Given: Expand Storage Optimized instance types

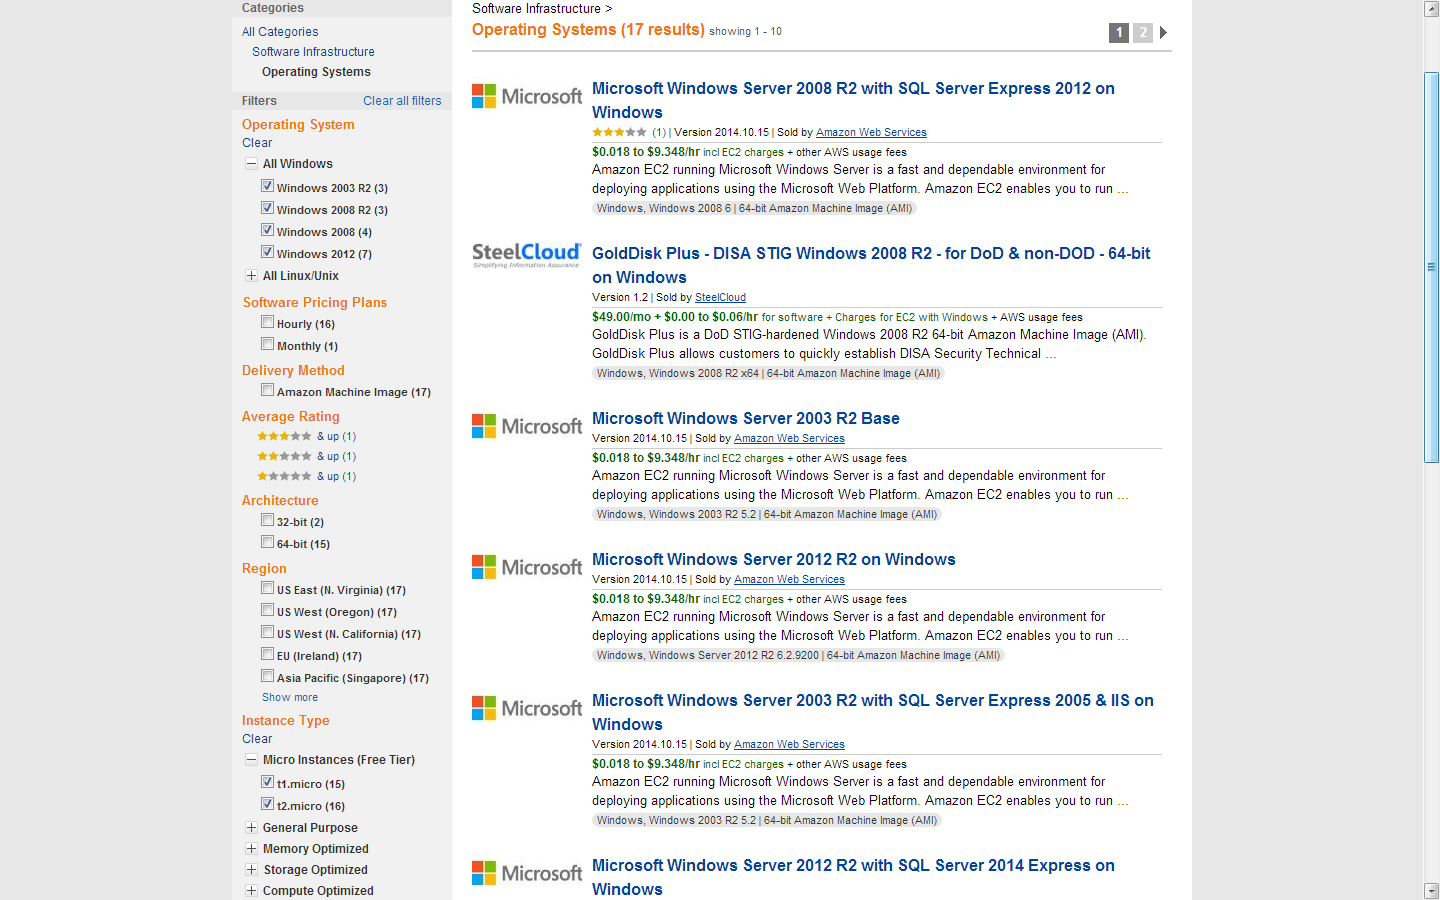Looking at the screenshot, I should (251, 870).
